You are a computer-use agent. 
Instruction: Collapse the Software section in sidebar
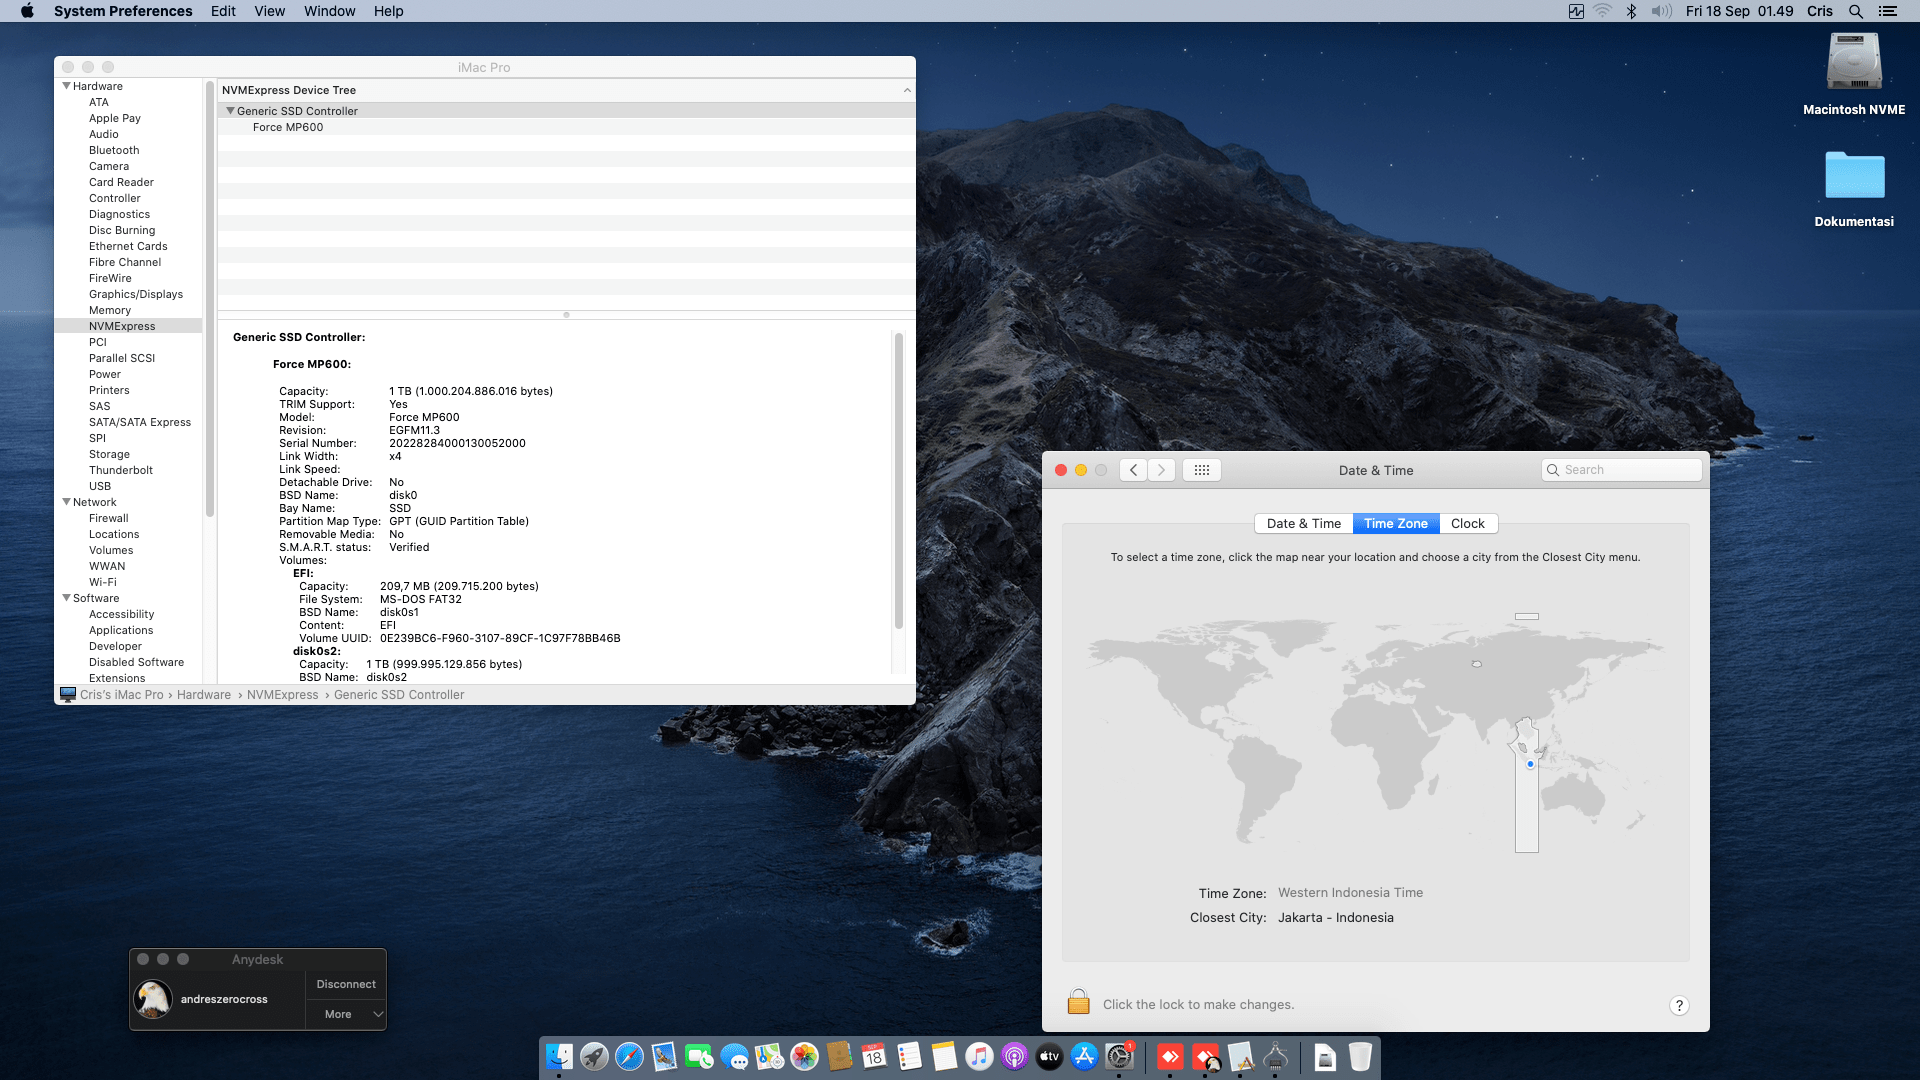click(66, 598)
